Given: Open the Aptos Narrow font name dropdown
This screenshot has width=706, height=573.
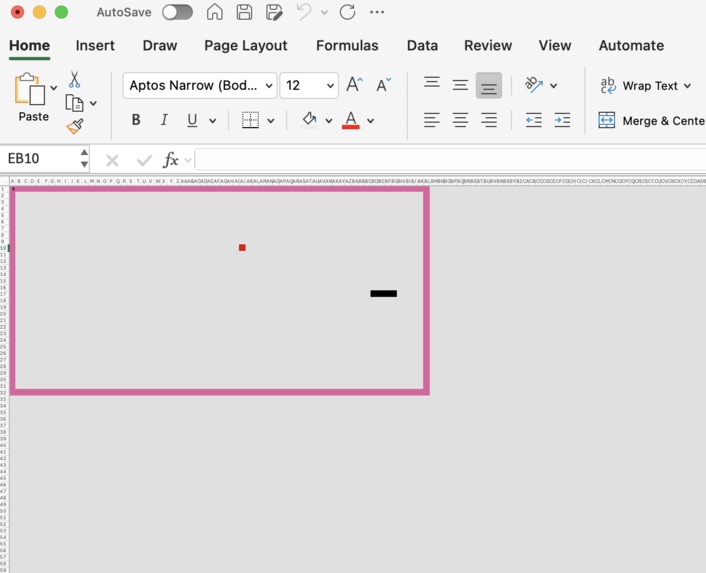Looking at the screenshot, I should pos(200,86).
